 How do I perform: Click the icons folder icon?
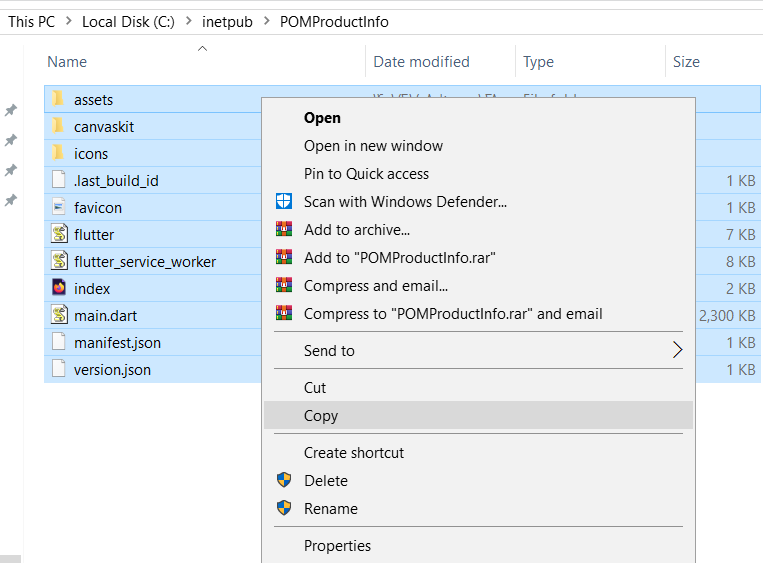58,153
